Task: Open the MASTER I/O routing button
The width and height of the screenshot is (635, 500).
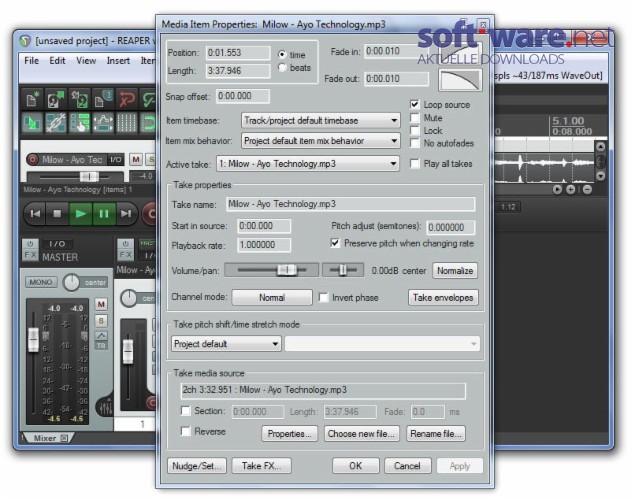Action: [x=57, y=244]
